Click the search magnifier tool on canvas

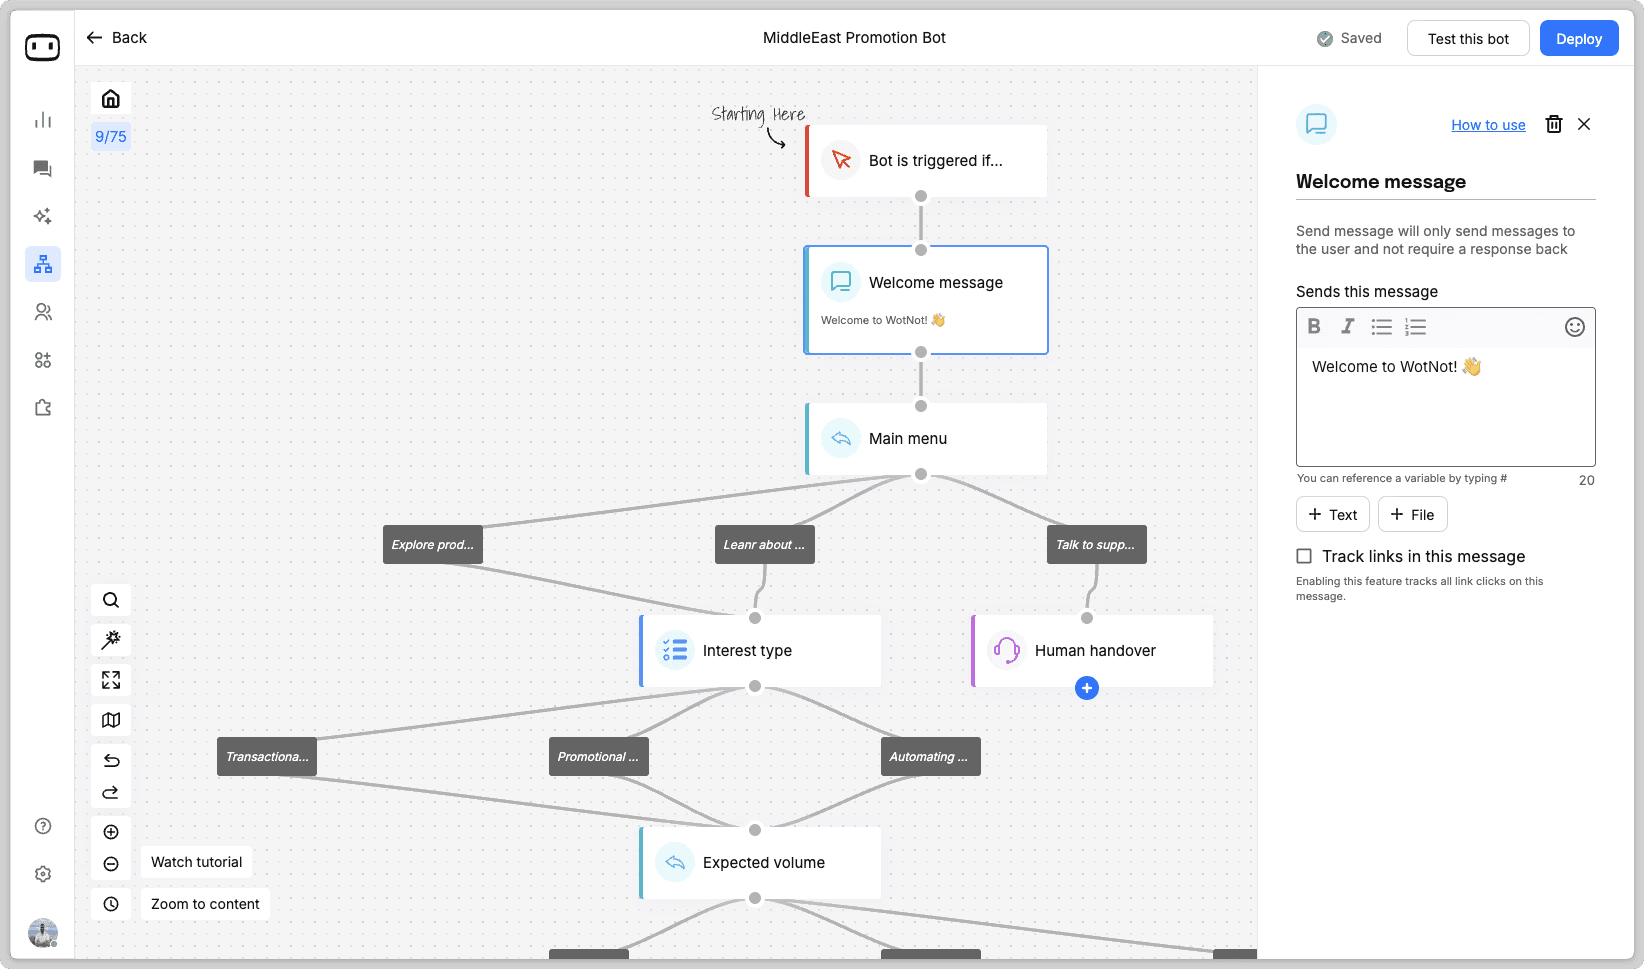pos(111,600)
